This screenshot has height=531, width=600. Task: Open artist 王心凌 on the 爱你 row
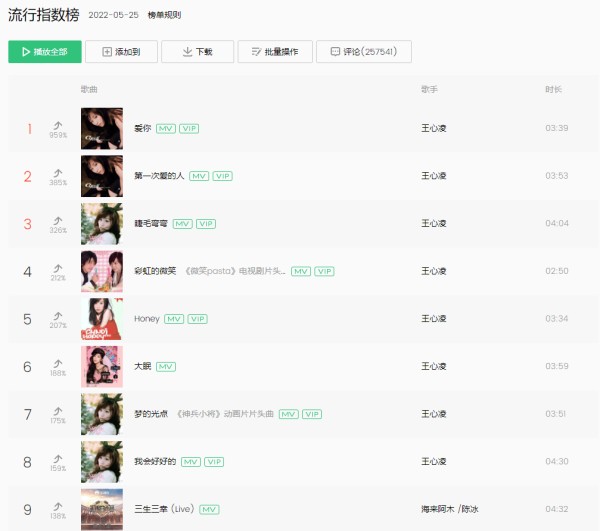434,128
